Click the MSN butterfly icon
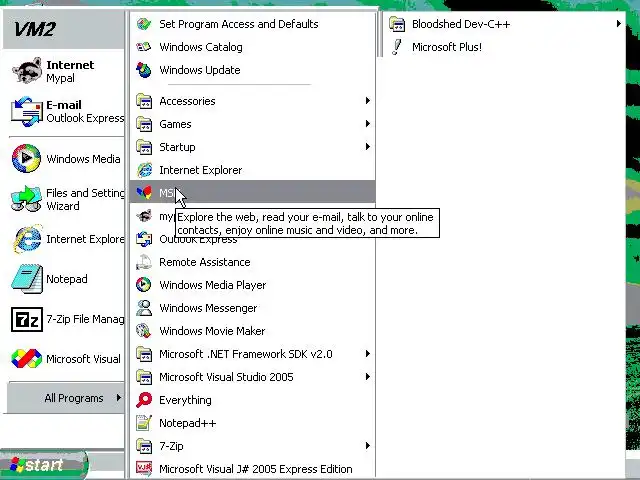Screen dimensions: 640x480 [144, 193]
